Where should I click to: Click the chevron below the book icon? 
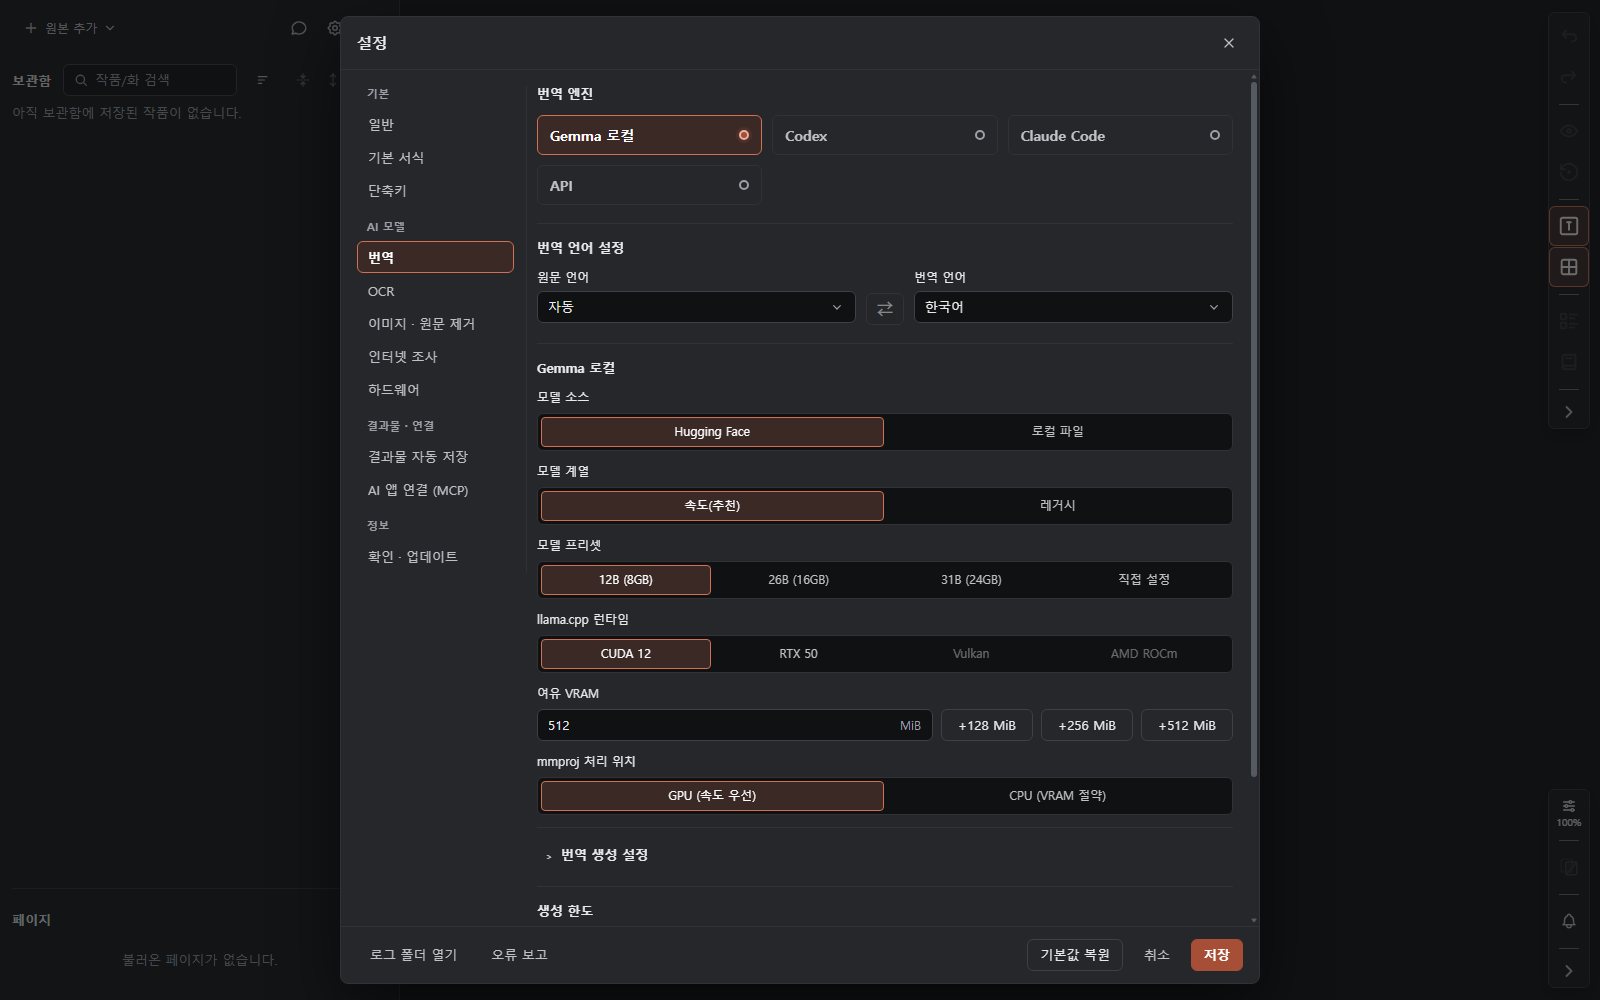[1569, 412]
